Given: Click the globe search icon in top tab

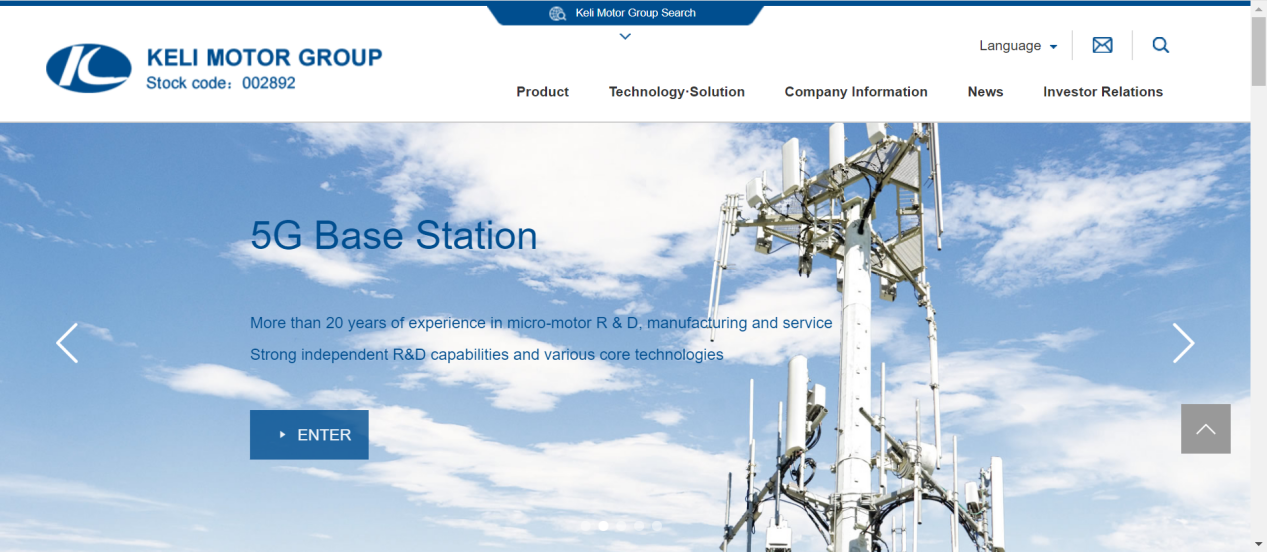Looking at the screenshot, I should (x=558, y=13).
